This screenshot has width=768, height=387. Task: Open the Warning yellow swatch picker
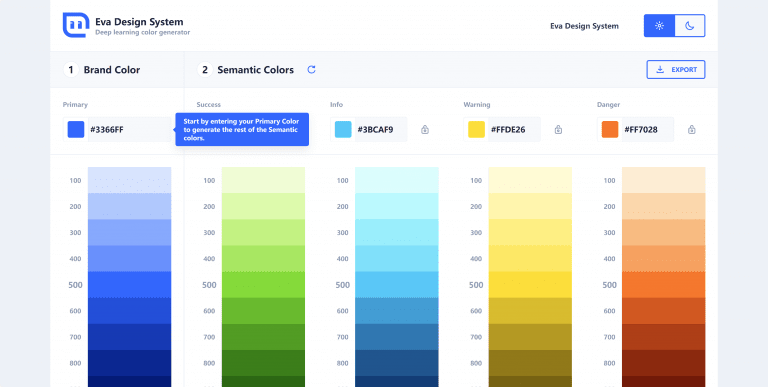[x=477, y=130]
